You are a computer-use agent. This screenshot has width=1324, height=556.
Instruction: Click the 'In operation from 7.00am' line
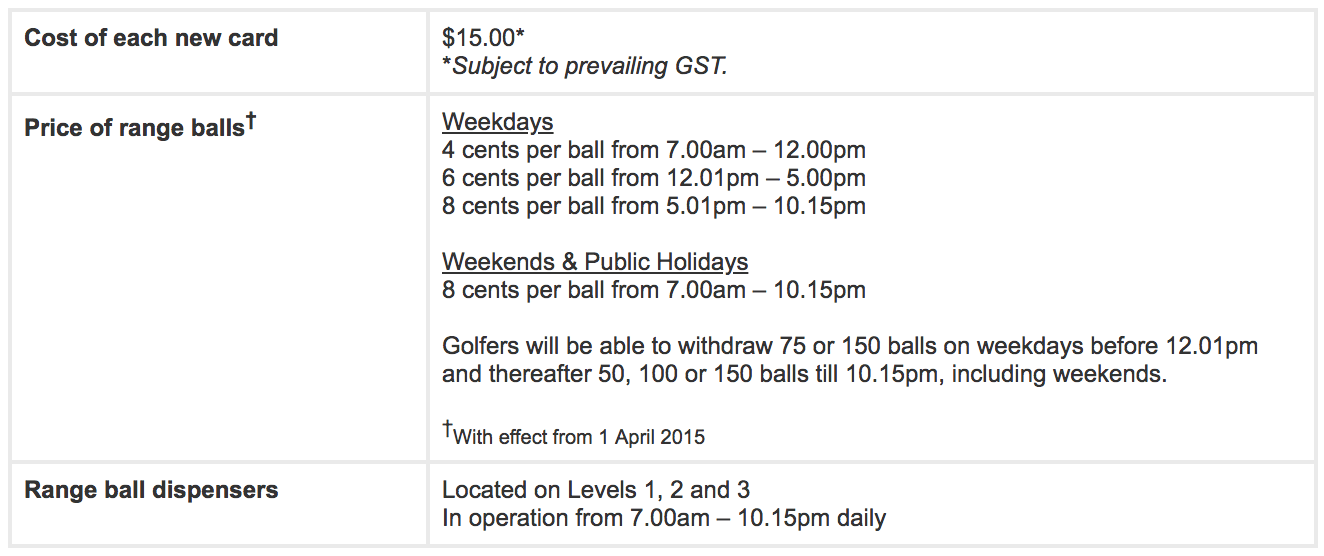pyautogui.click(x=664, y=518)
